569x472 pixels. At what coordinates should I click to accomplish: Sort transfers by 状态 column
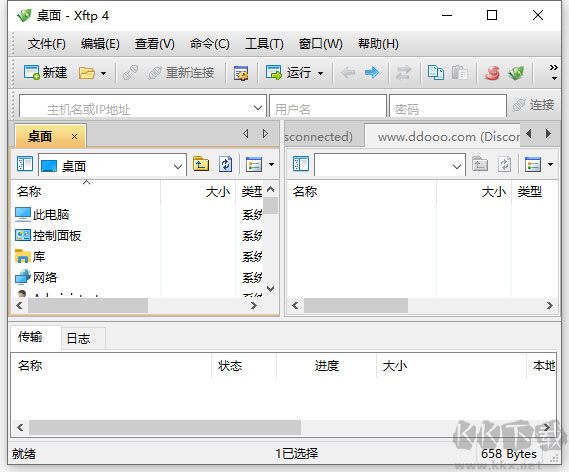[x=243, y=366]
